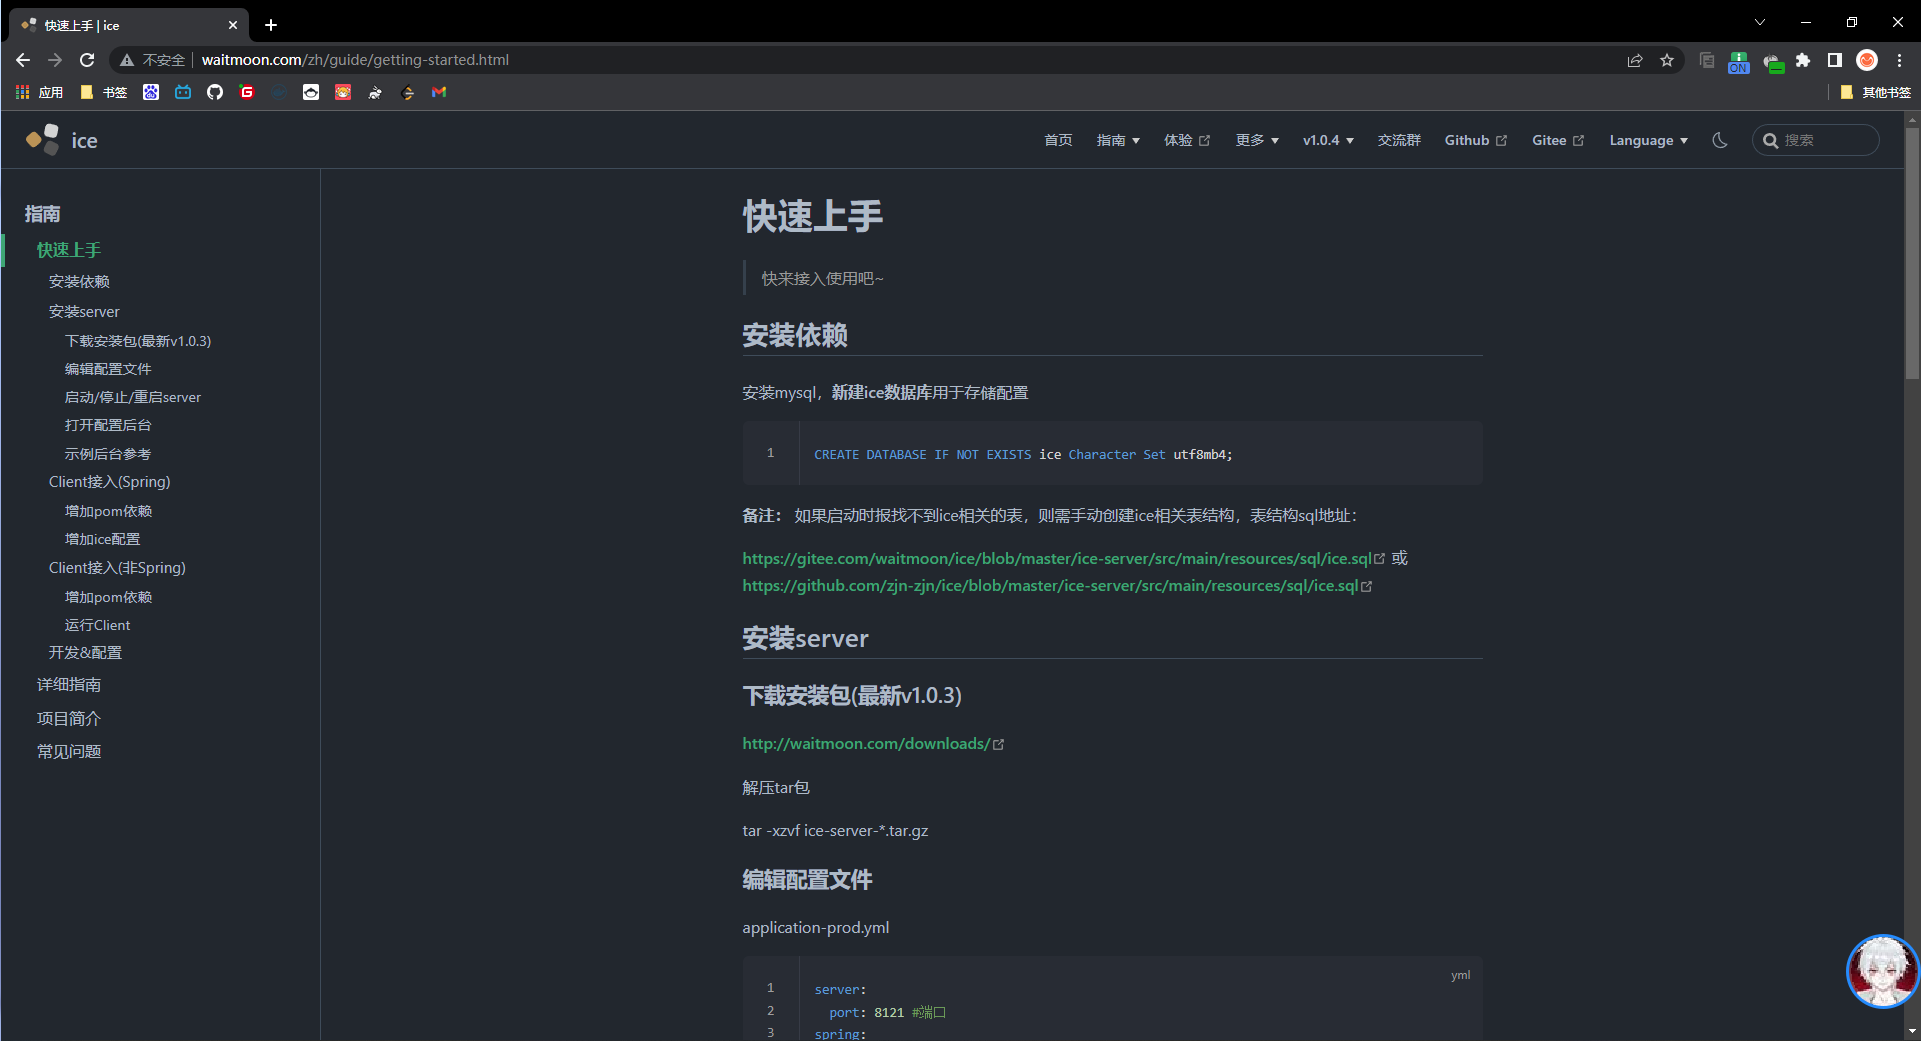Image resolution: width=1921 pixels, height=1041 pixels.
Task: Expand the v1.0.4 version dropdown
Action: [1327, 140]
